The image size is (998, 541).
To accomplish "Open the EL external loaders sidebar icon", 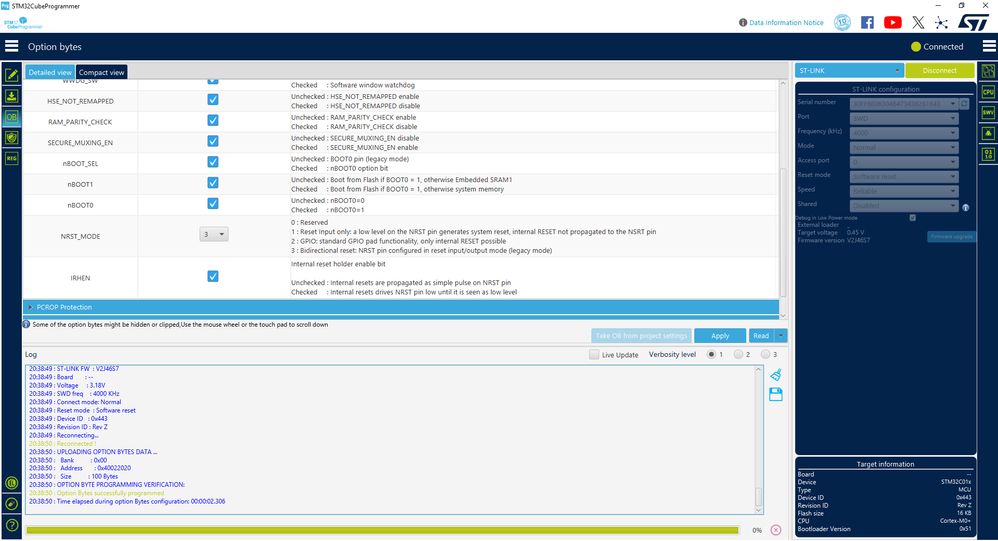I will 11,483.
